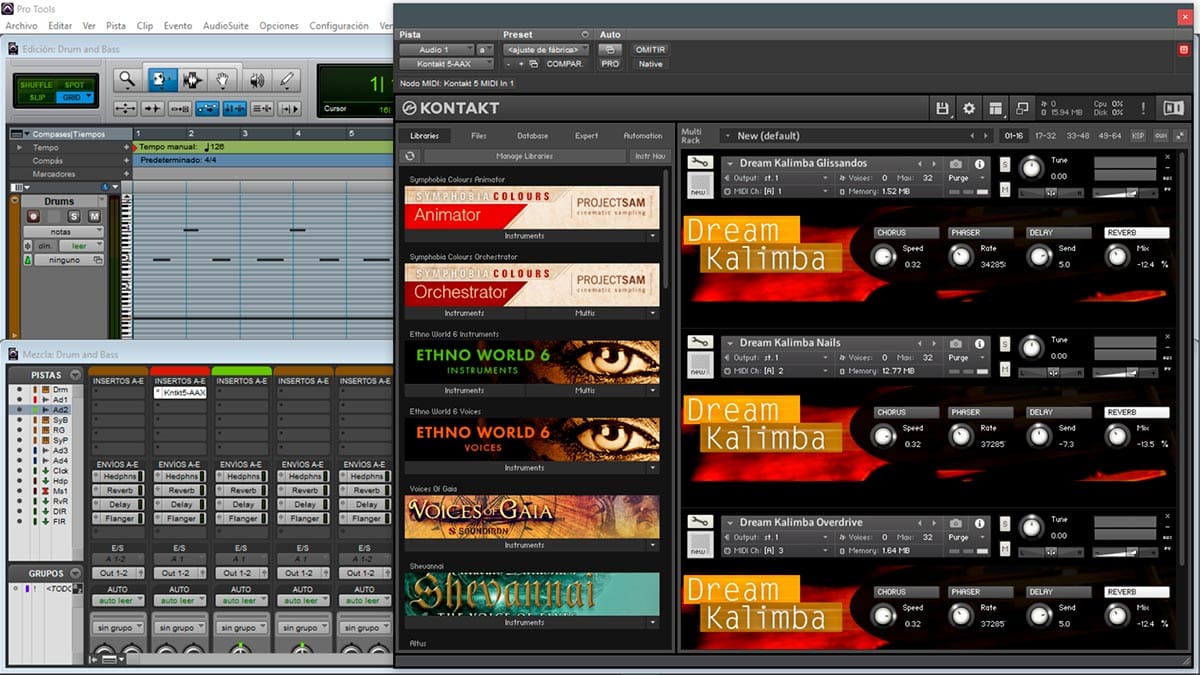Select the Pencil tool in Pro Tools
This screenshot has height=675, width=1200.
(288, 80)
